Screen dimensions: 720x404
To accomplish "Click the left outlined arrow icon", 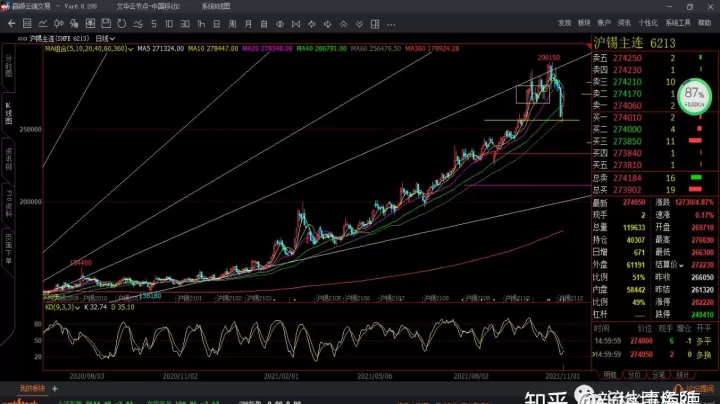I will 312,24.
